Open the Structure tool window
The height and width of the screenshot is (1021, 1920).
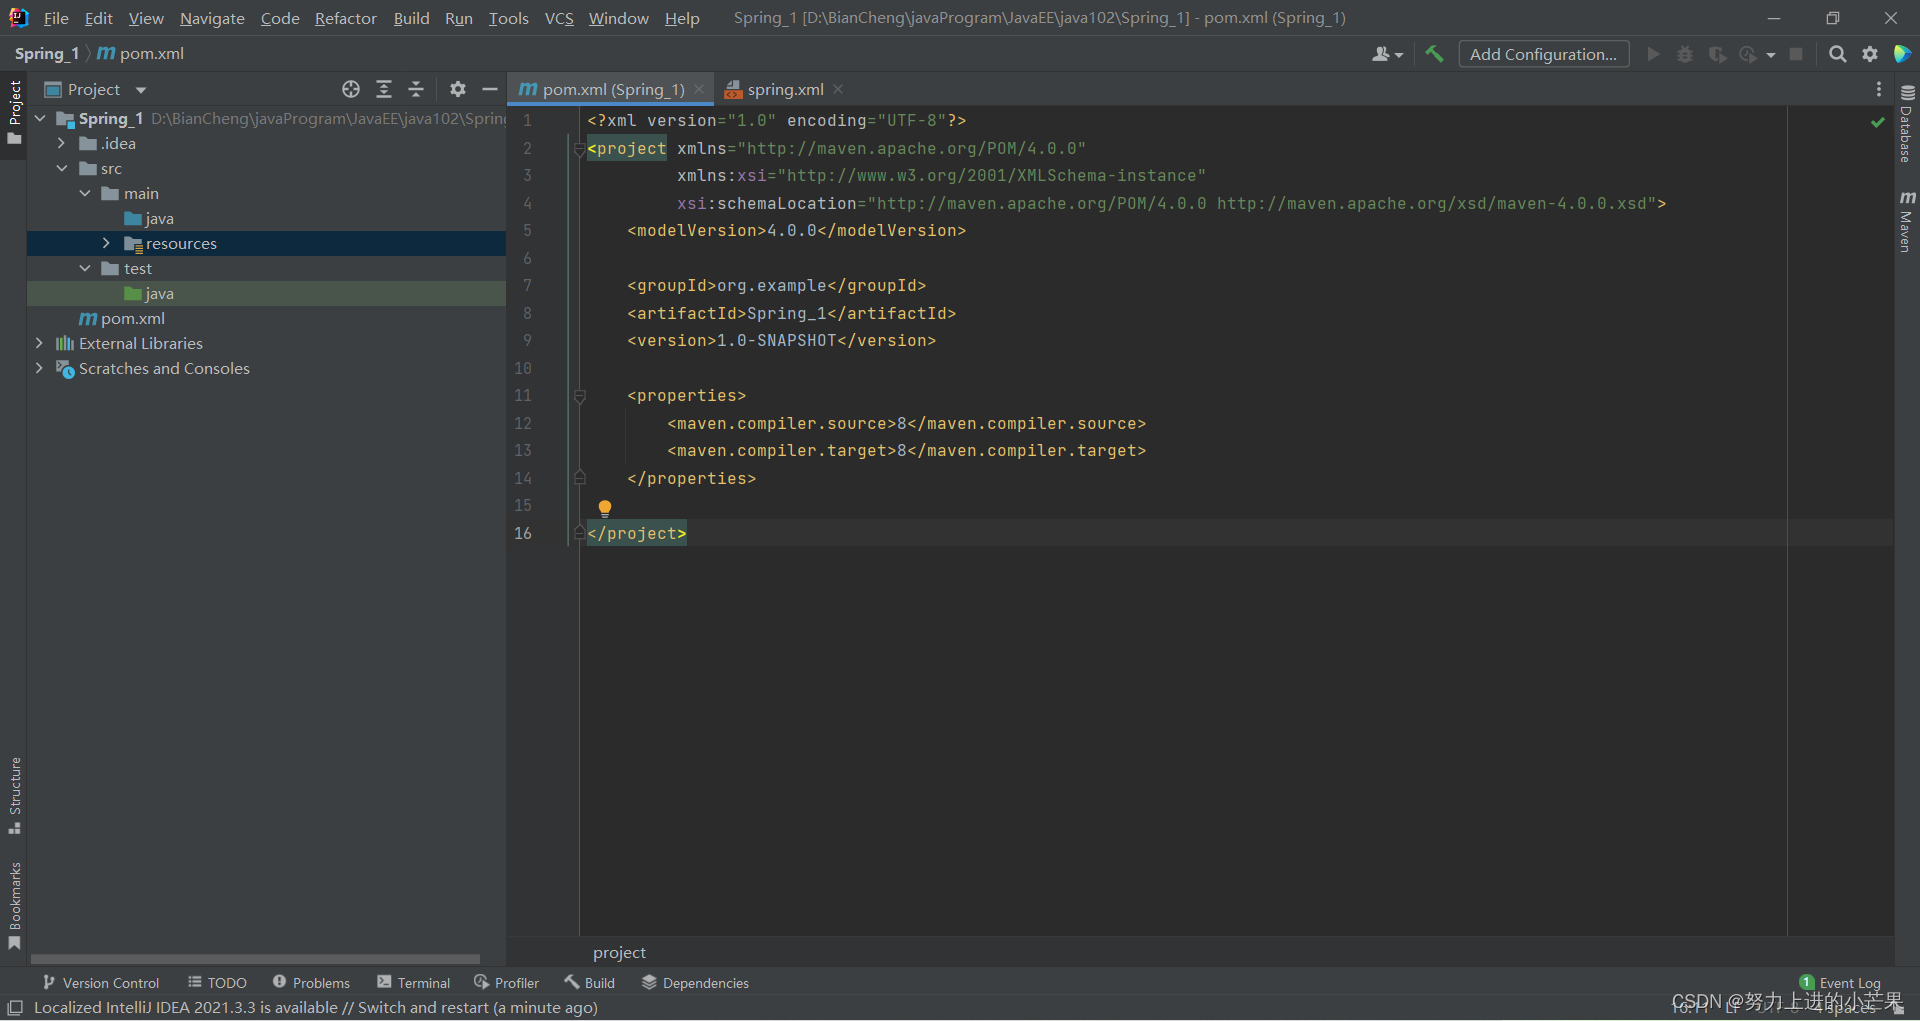(14, 795)
